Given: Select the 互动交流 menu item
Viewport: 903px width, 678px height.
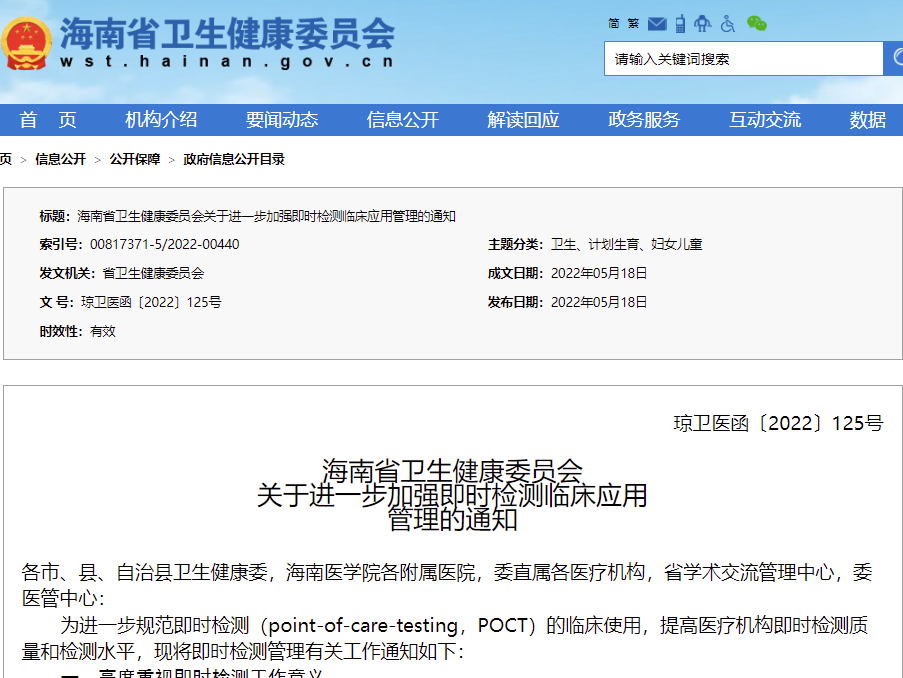Looking at the screenshot, I should pyautogui.click(x=765, y=120).
